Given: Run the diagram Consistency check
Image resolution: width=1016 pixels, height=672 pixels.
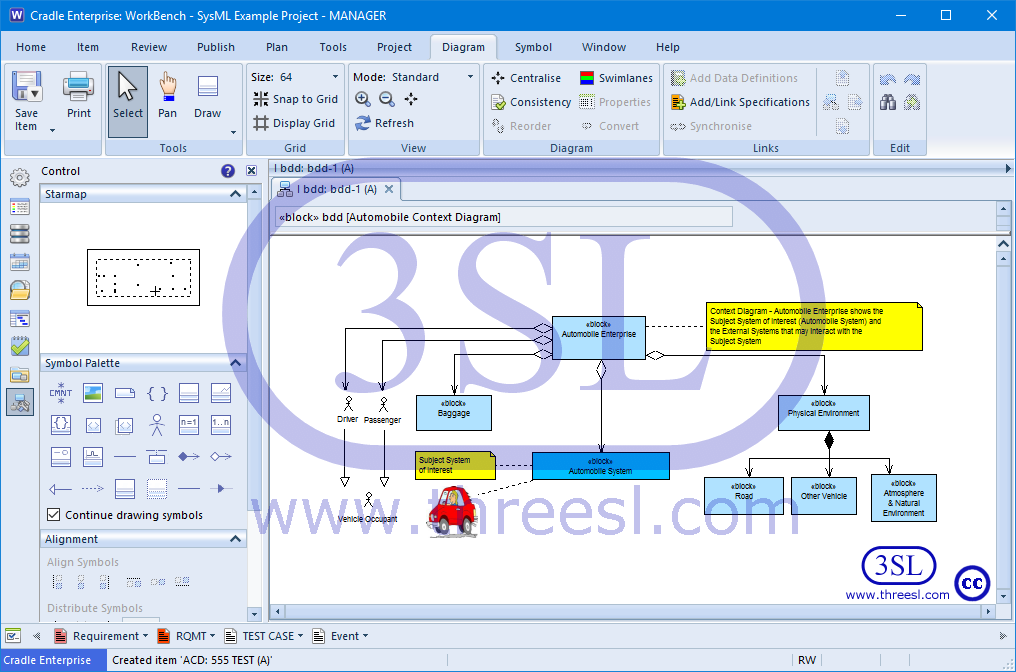Looking at the screenshot, I should point(531,102).
